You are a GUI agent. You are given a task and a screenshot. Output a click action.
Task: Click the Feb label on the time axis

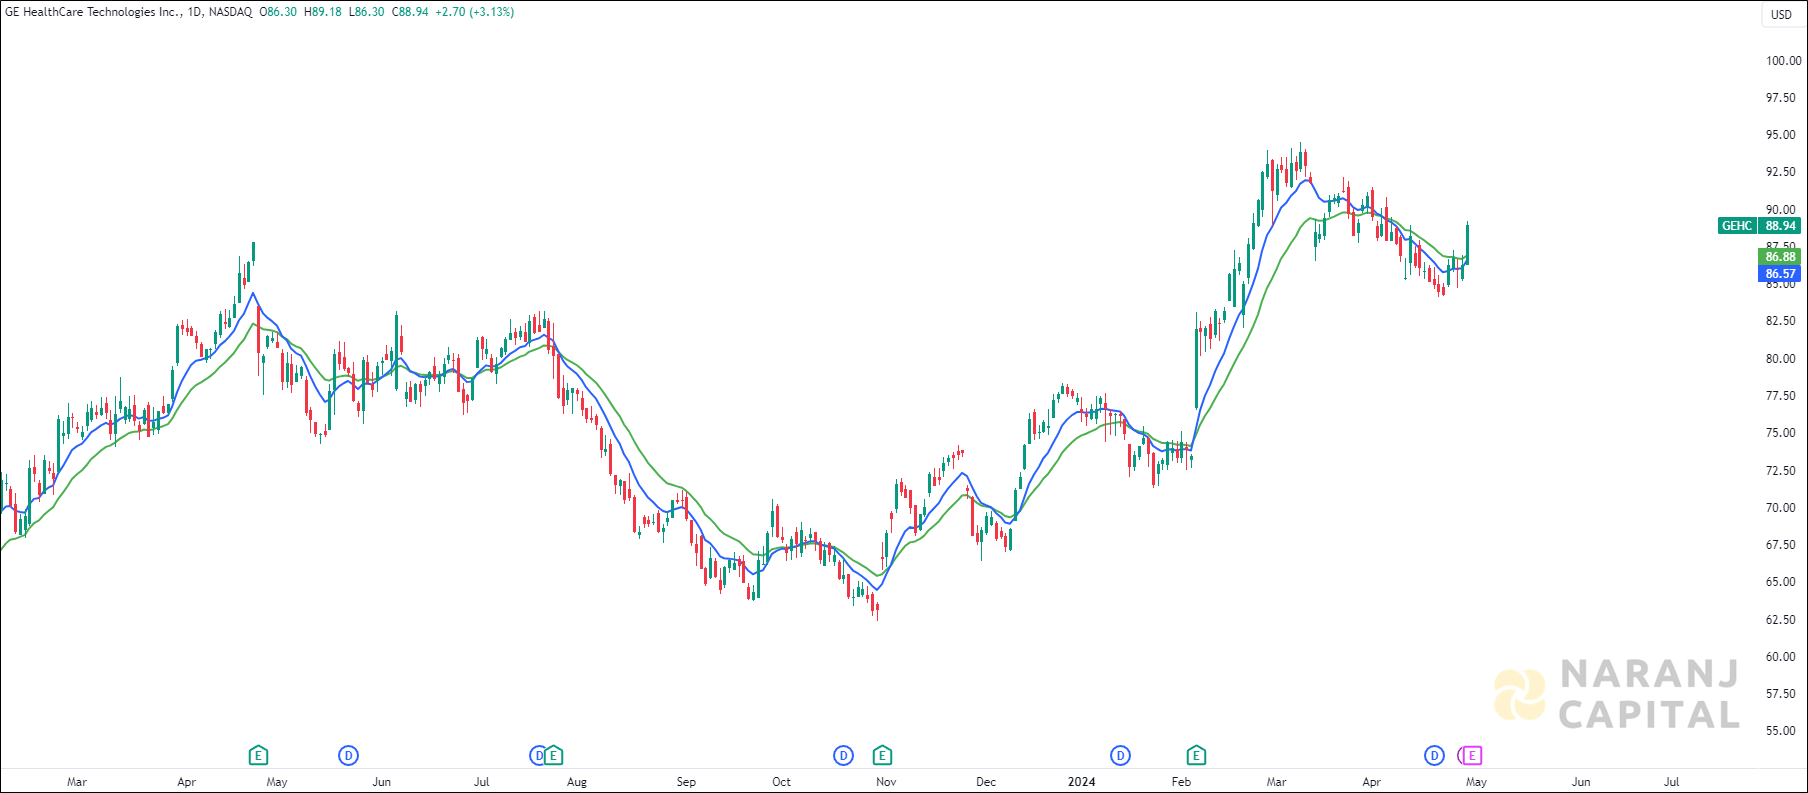click(x=1181, y=782)
